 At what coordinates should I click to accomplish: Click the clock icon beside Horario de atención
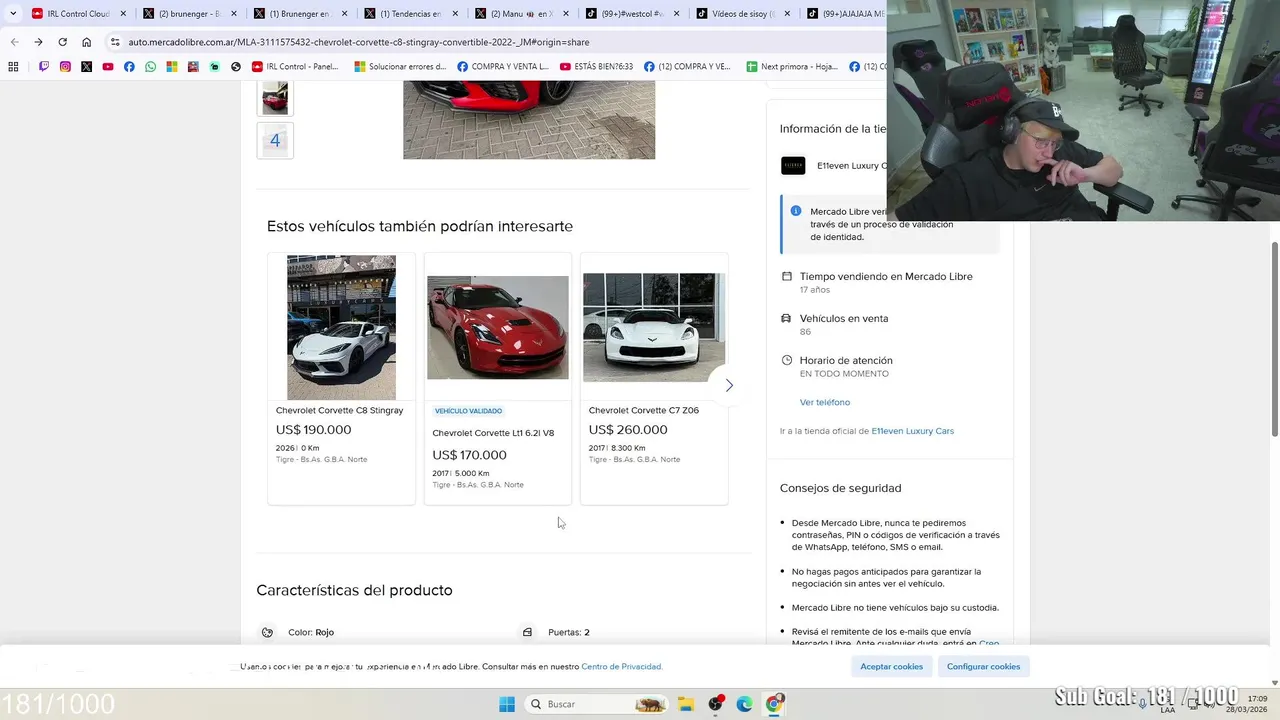[x=787, y=360]
